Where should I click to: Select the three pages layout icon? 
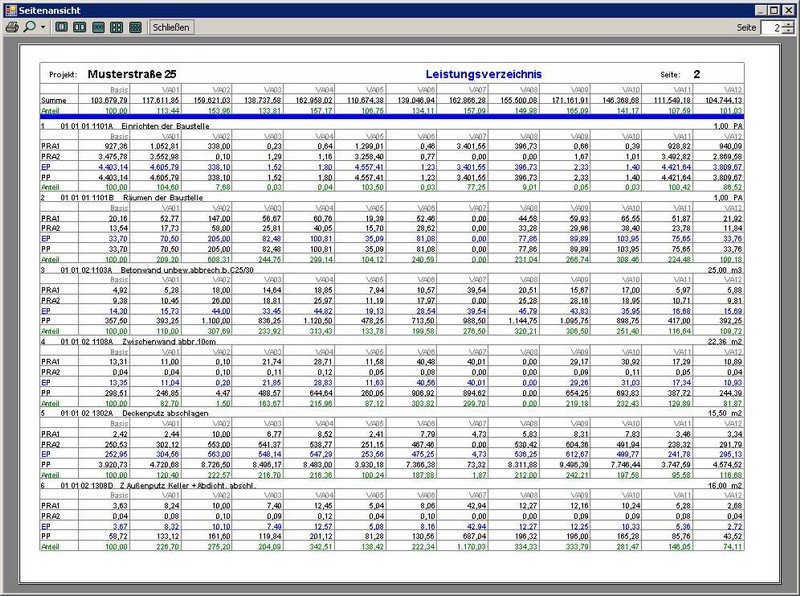tap(98, 27)
